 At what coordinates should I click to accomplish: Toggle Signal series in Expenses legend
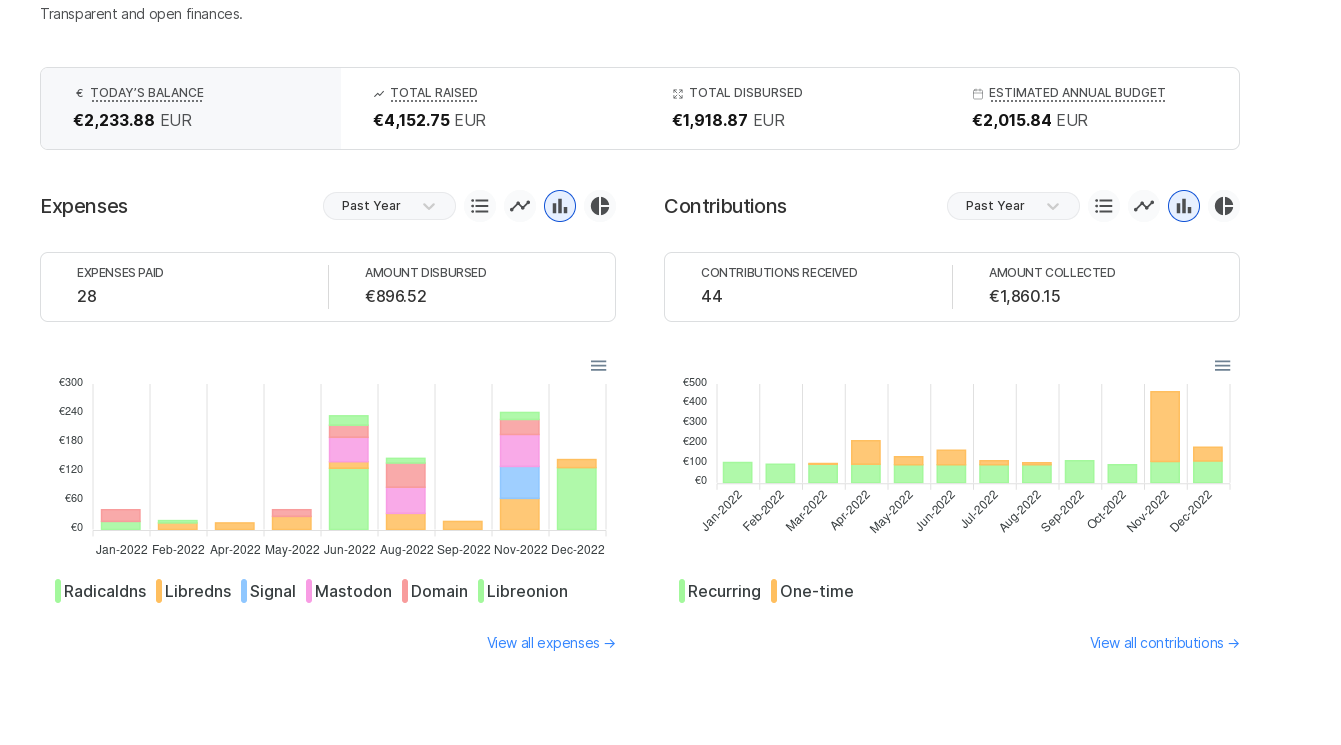coord(272,591)
